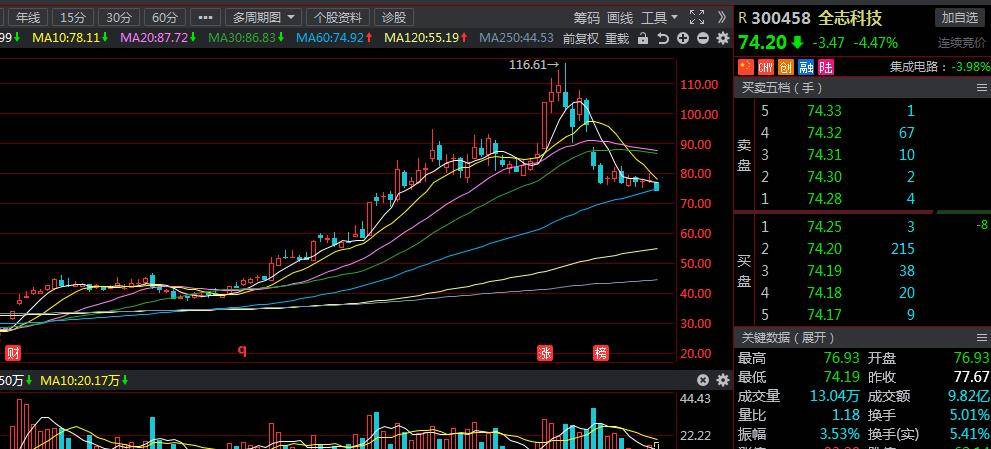
Task: Zoom in chart with plus icon
Action: point(683,39)
